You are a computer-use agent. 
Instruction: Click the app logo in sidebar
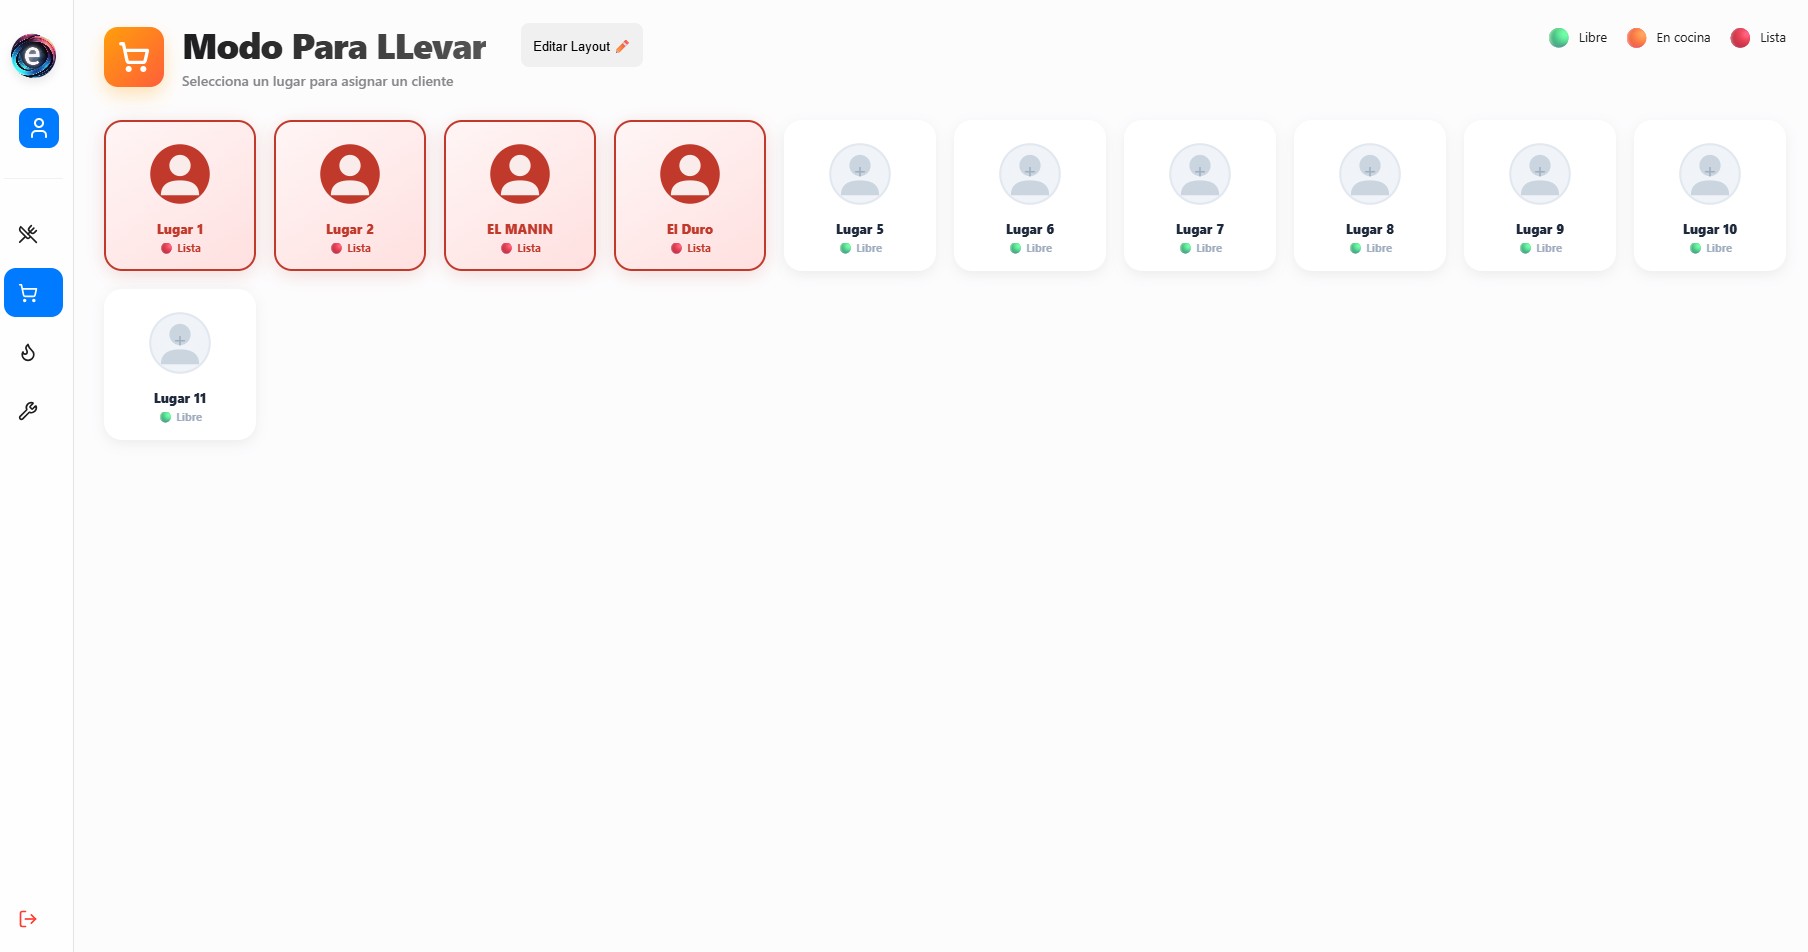[x=33, y=56]
